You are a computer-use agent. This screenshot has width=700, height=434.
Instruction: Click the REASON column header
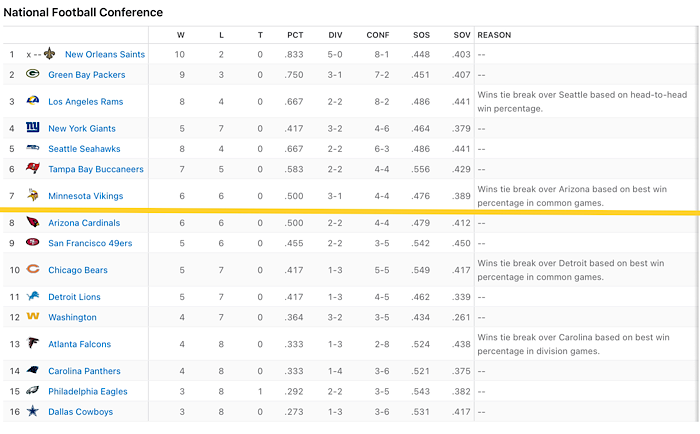point(494,35)
